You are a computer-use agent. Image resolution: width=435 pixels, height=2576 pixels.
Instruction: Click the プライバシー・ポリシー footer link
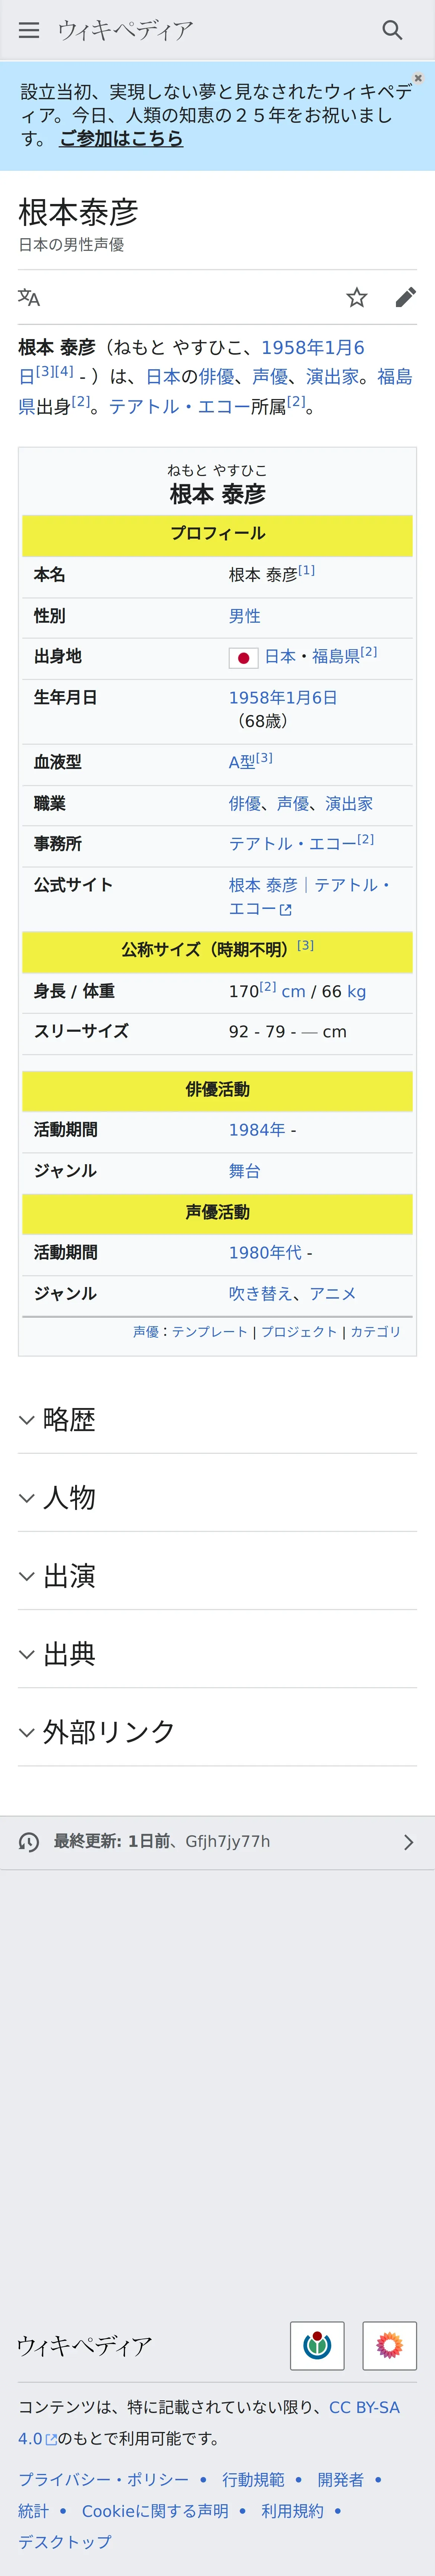pyautogui.click(x=103, y=2479)
